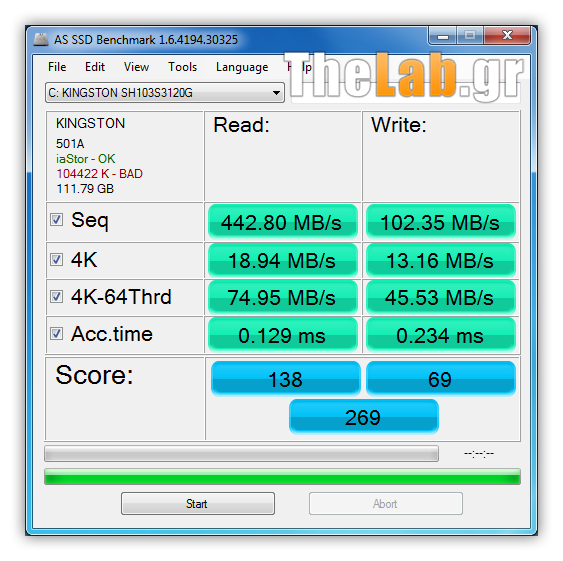The height and width of the screenshot is (561, 563).
Task: Click the read score 138
Action: (x=286, y=379)
